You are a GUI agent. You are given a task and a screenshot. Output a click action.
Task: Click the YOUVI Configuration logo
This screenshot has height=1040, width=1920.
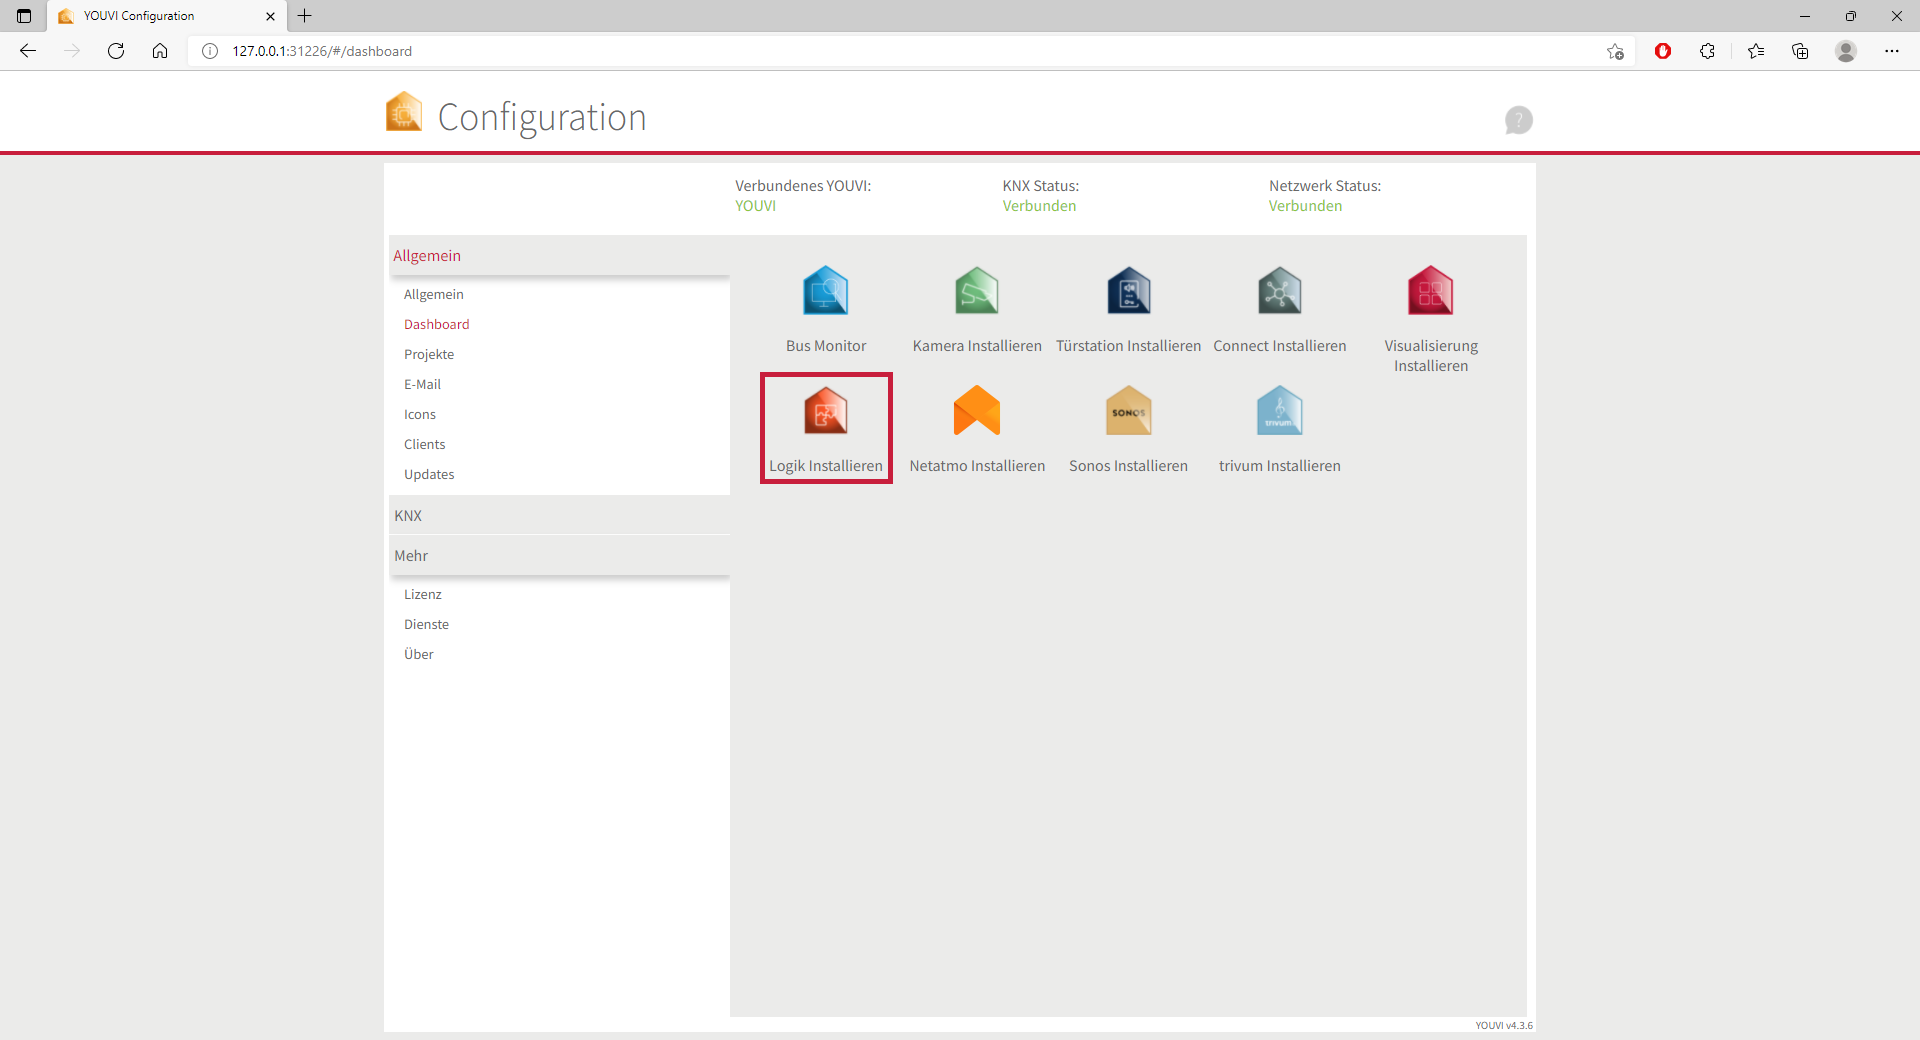tap(404, 112)
